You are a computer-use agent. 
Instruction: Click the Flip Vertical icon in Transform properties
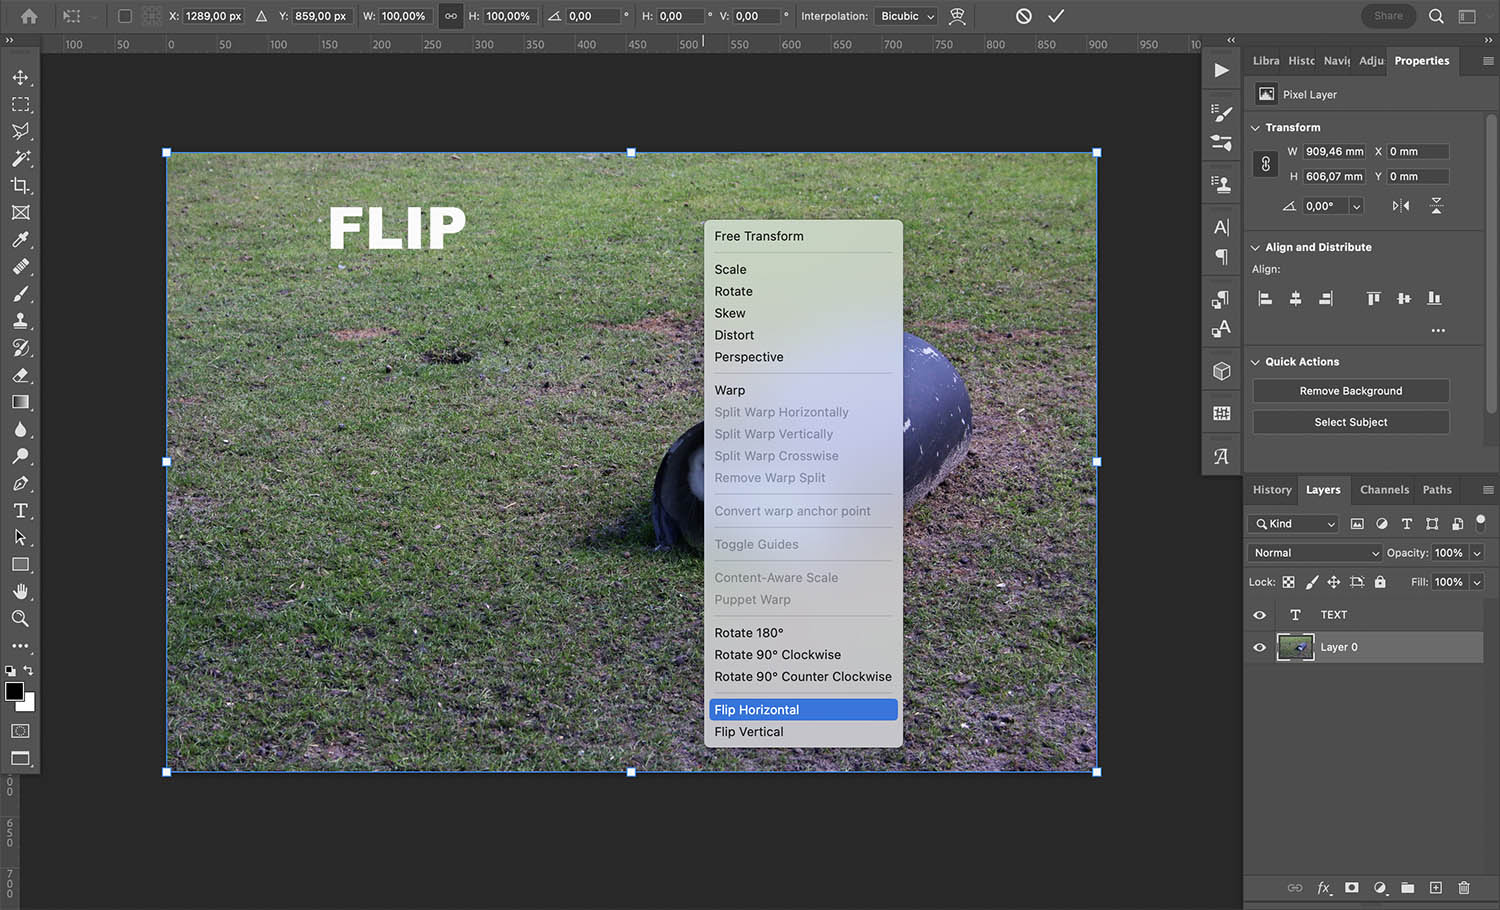(x=1437, y=205)
